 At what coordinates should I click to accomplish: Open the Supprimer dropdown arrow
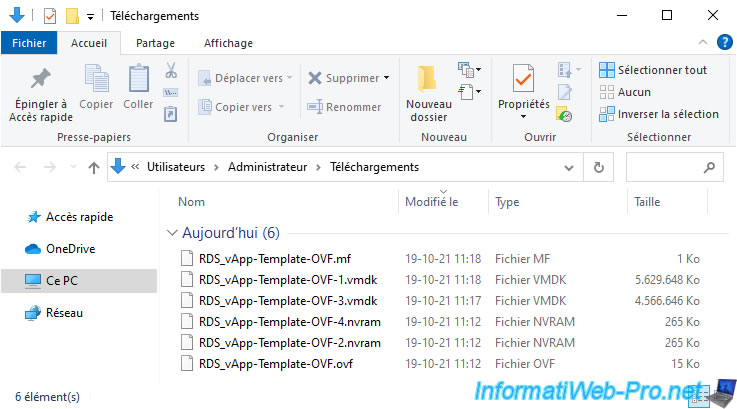pyautogui.click(x=386, y=78)
